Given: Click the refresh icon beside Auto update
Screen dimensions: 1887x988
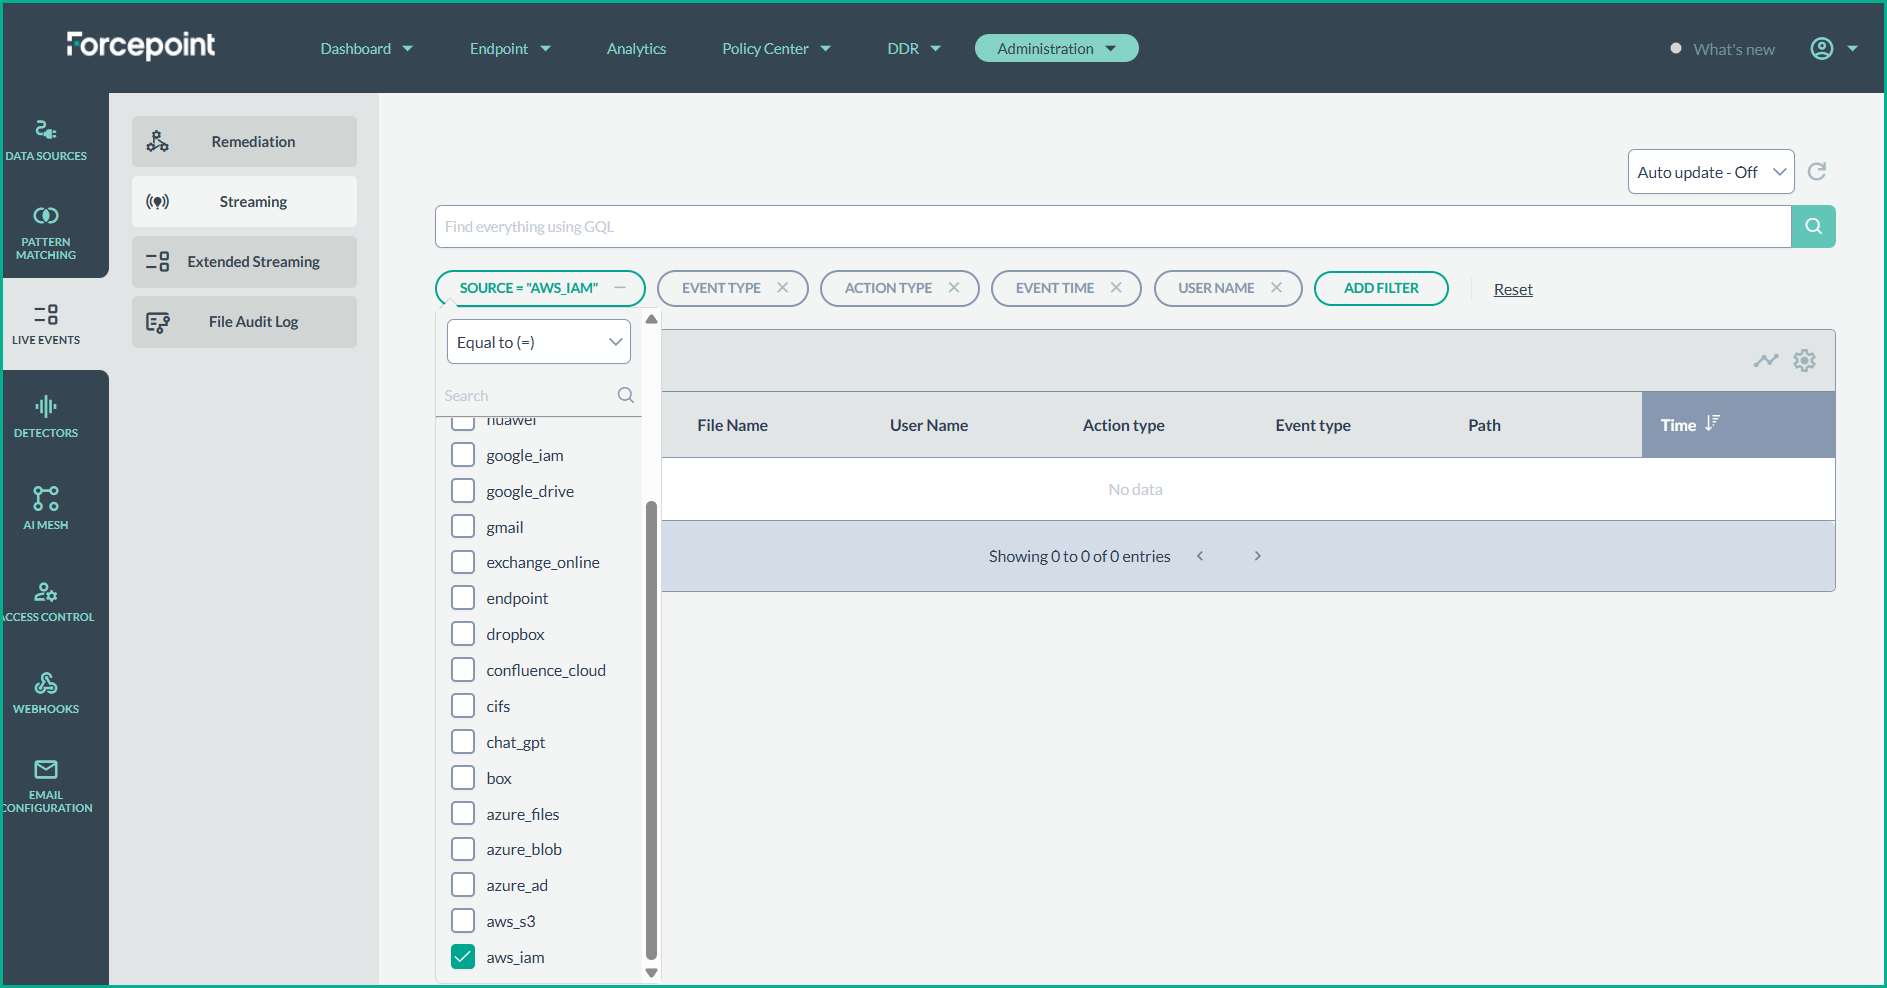Looking at the screenshot, I should tap(1817, 172).
